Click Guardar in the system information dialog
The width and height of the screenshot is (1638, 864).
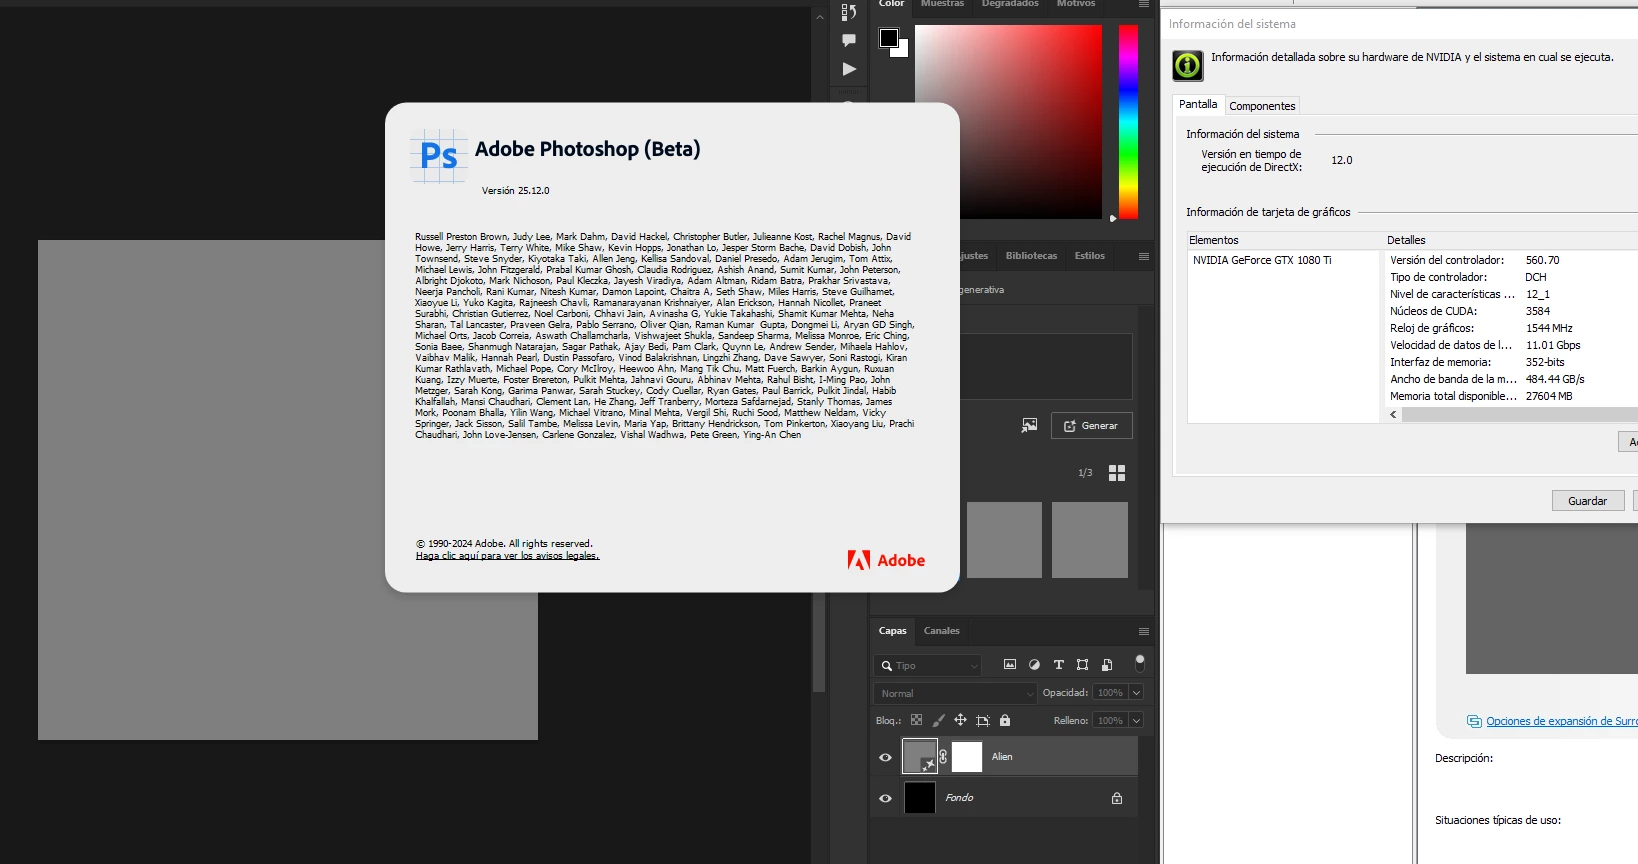click(1587, 501)
